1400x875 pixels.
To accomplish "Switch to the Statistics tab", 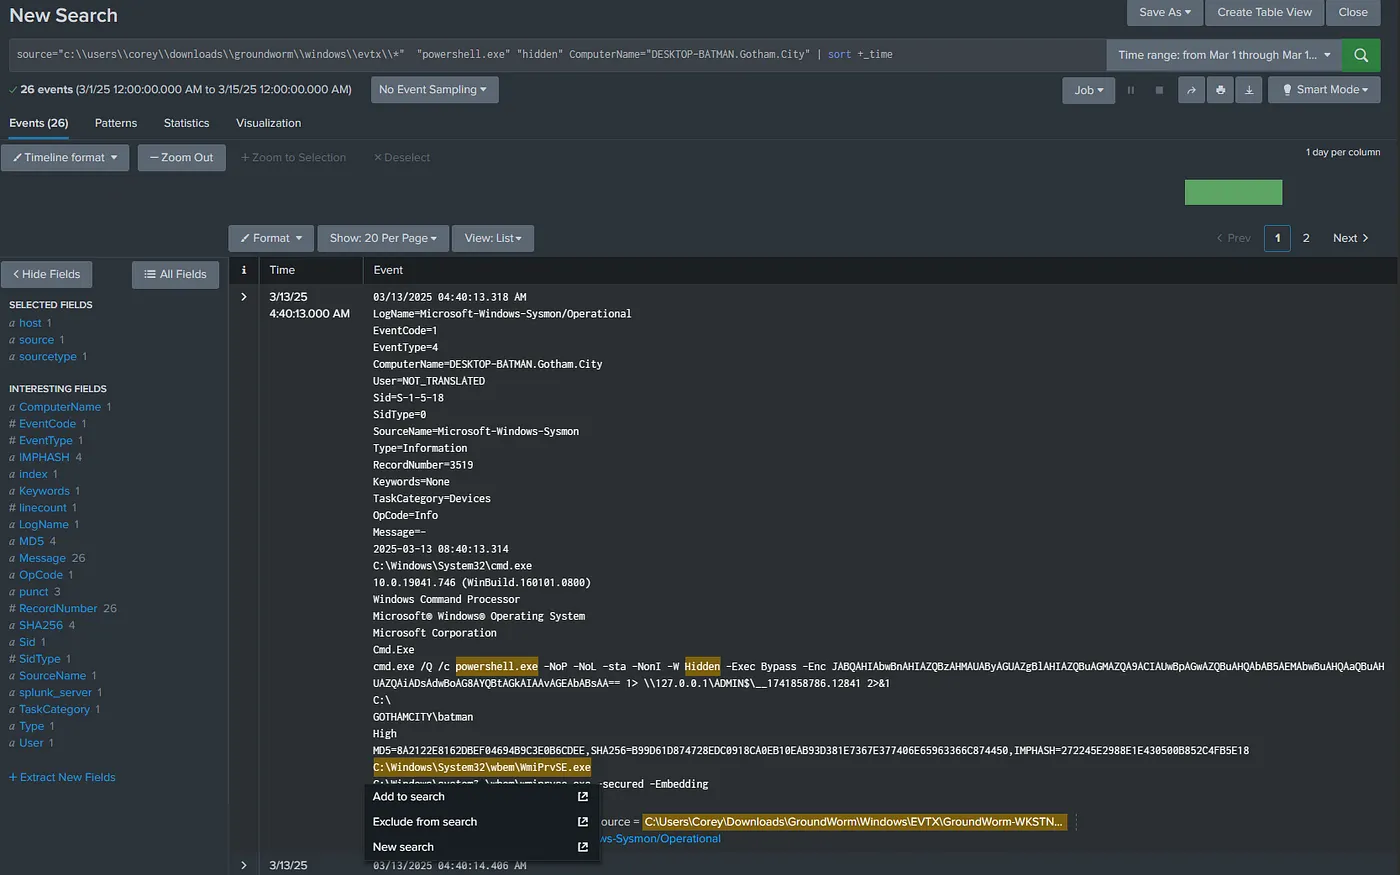I will (x=187, y=123).
